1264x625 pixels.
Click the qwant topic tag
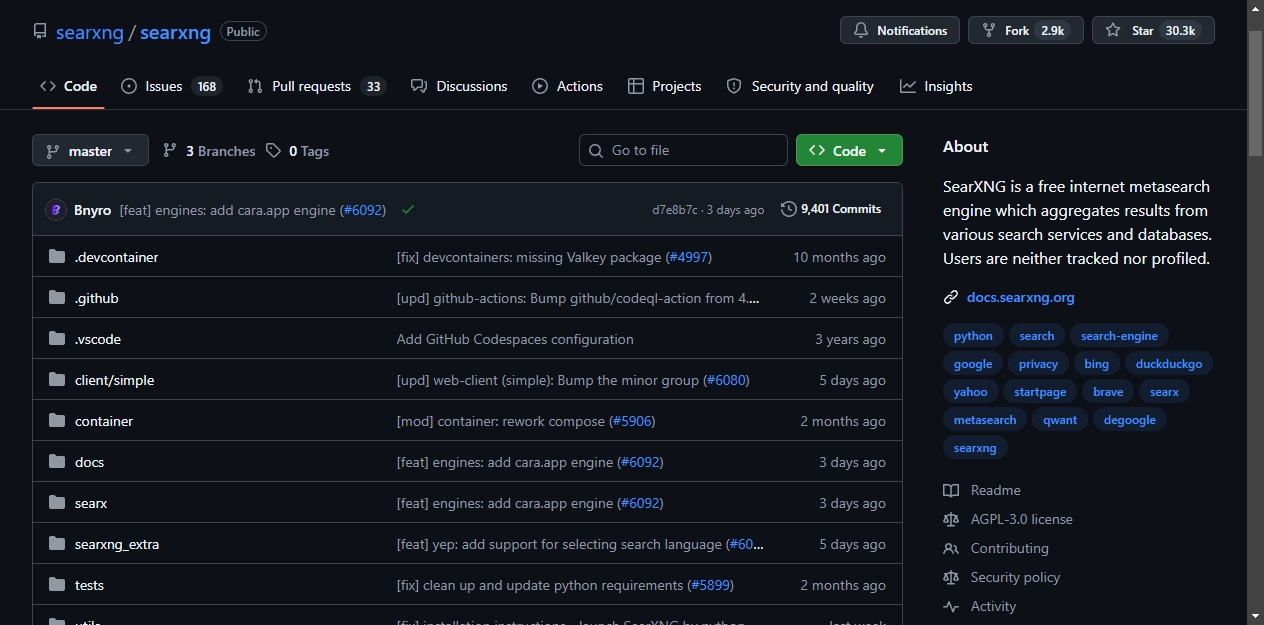tap(1060, 420)
